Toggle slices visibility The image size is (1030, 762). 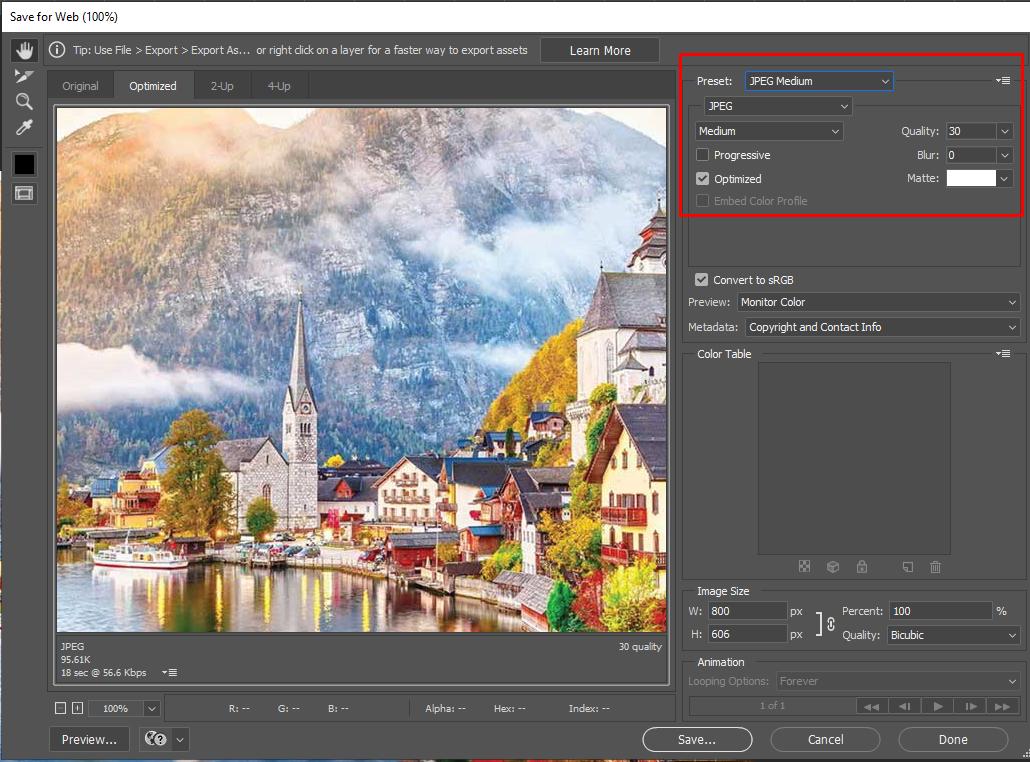24,192
